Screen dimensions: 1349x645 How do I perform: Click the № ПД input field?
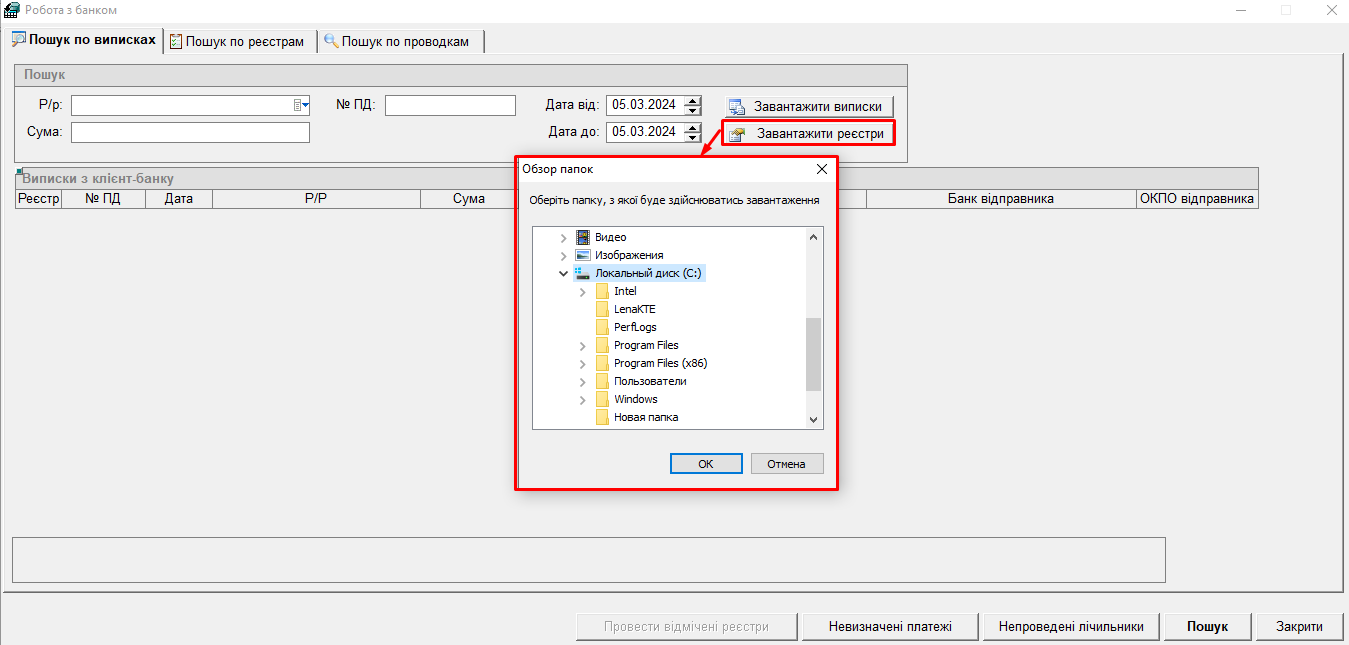(x=450, y=106)
